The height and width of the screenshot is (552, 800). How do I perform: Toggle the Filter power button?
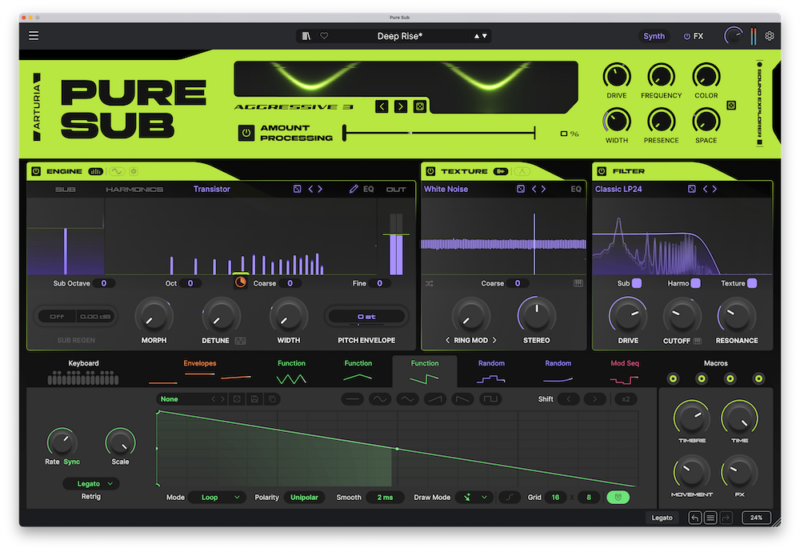click(x=602, y=171)
